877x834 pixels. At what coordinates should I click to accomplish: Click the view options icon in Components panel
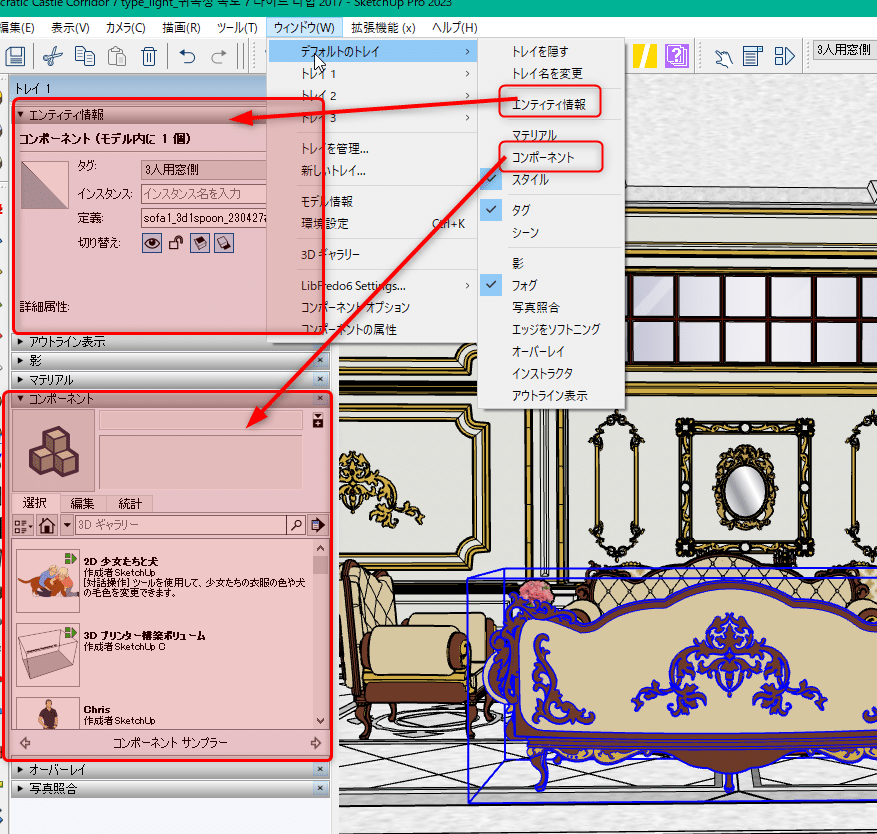click(23, 525)
